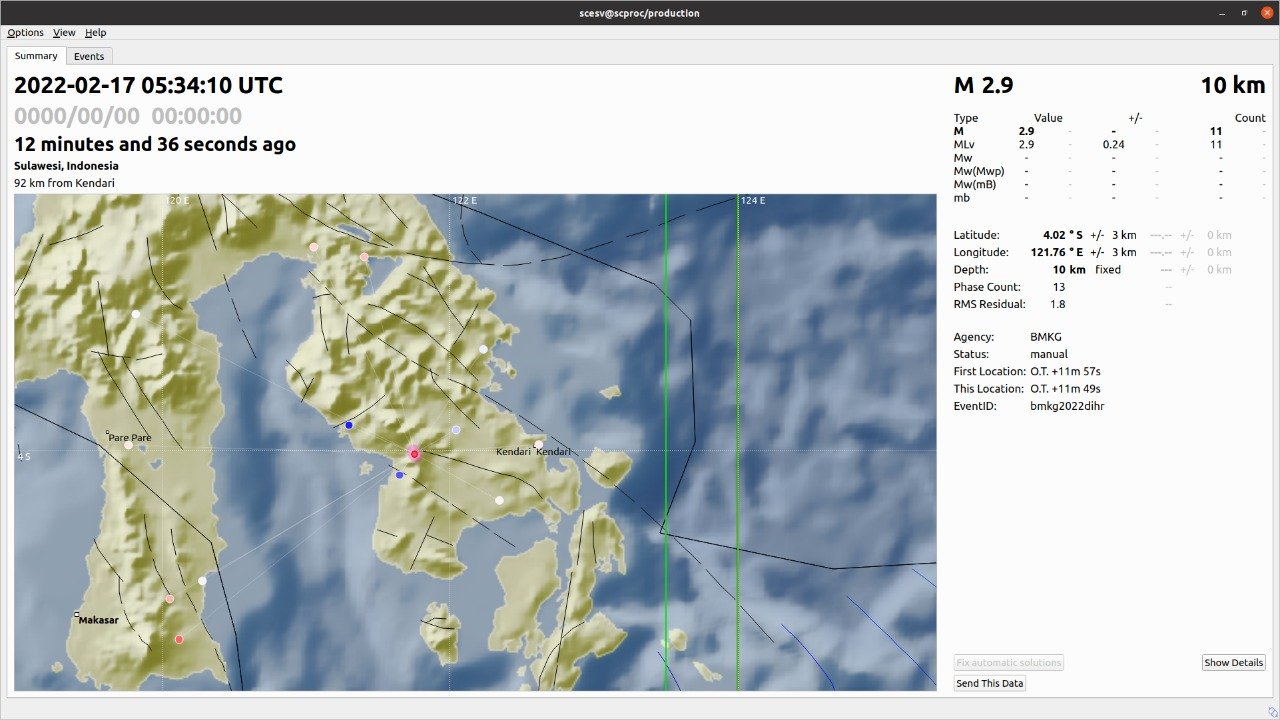
Task: Click the red station dot southeast of Makasar
Action: (x=179, y=639)
